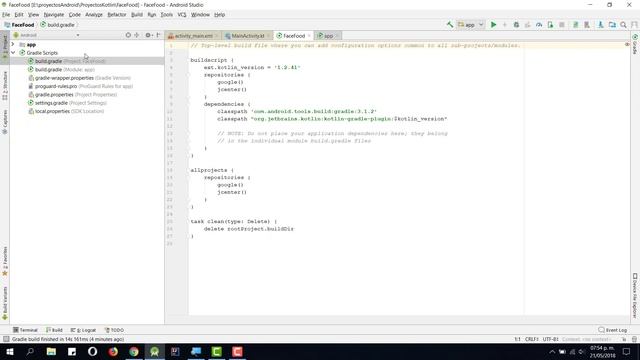This screenshot has height=360, width=640.
Task: Open the Build tool window at bottom
Action: coord(54,330)
